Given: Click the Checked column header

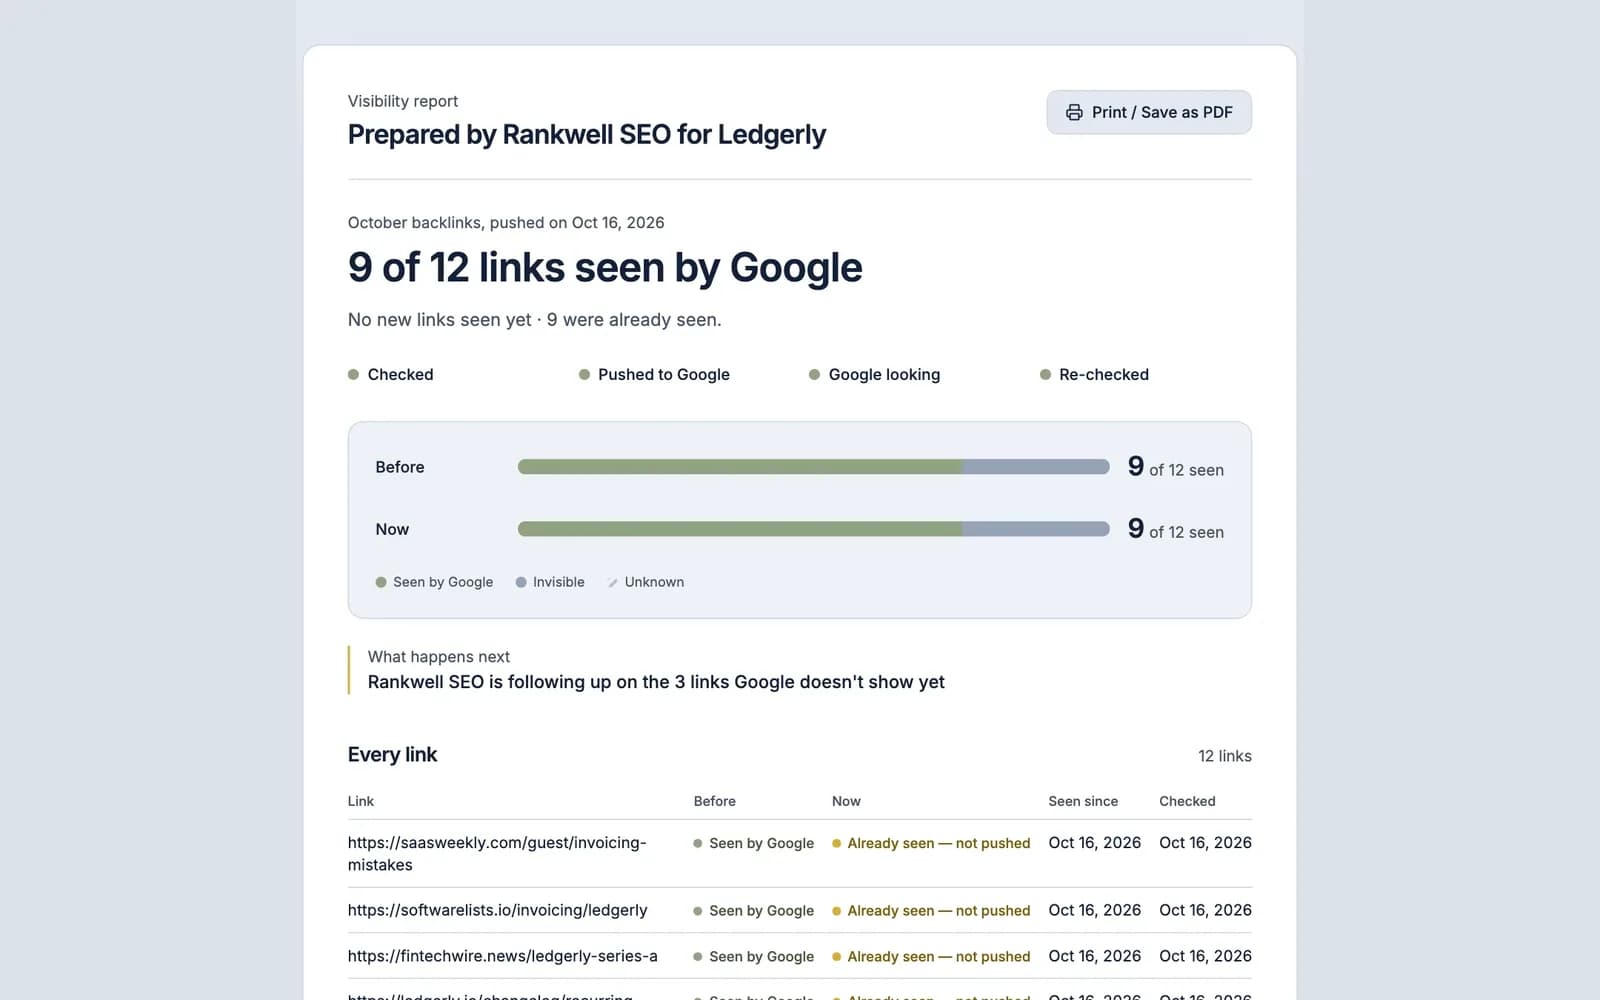Looking at the screenshot, I should (1187, 801).
